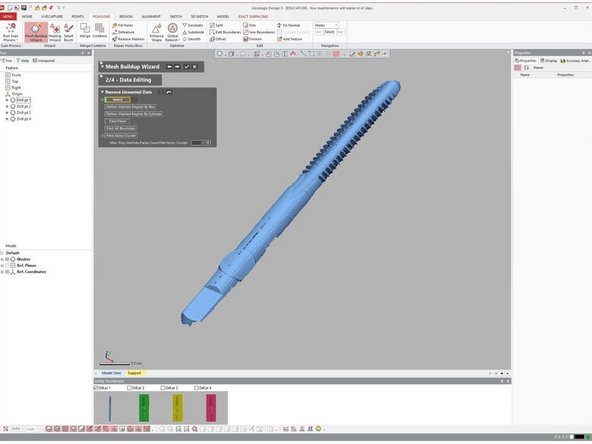Click the Add Texture tool
The height and width of the screenshot is (444, 592).
coord(290,39)
